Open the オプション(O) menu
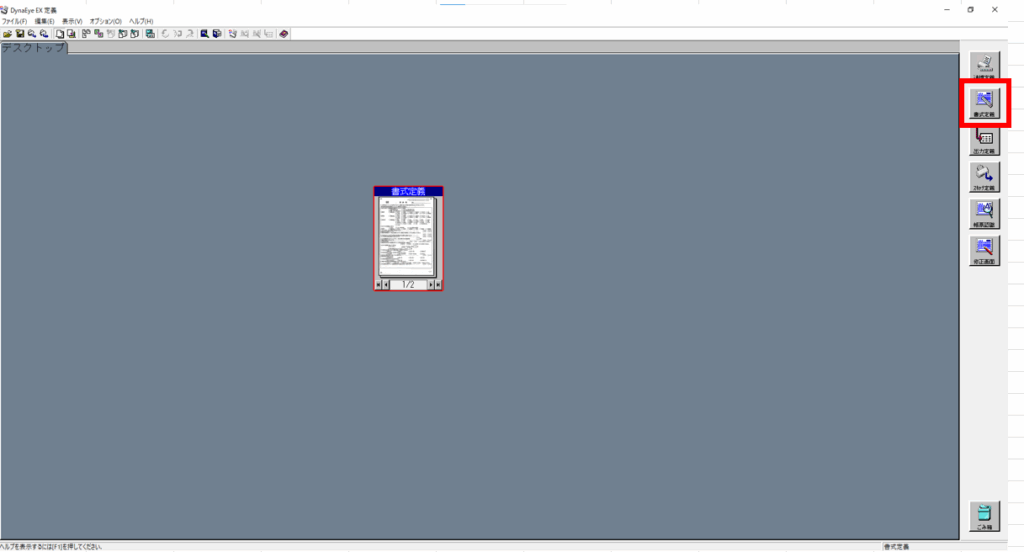 [105, 21]
